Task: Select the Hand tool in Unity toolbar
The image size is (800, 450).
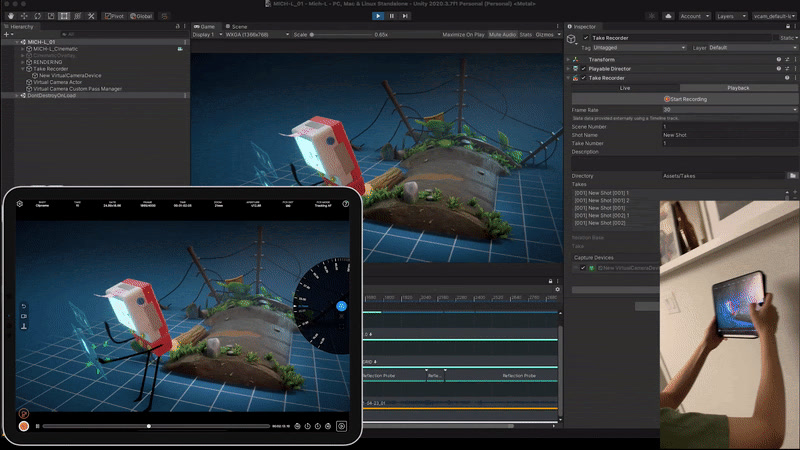Action: pyautogui.click(x=11, y=16)
